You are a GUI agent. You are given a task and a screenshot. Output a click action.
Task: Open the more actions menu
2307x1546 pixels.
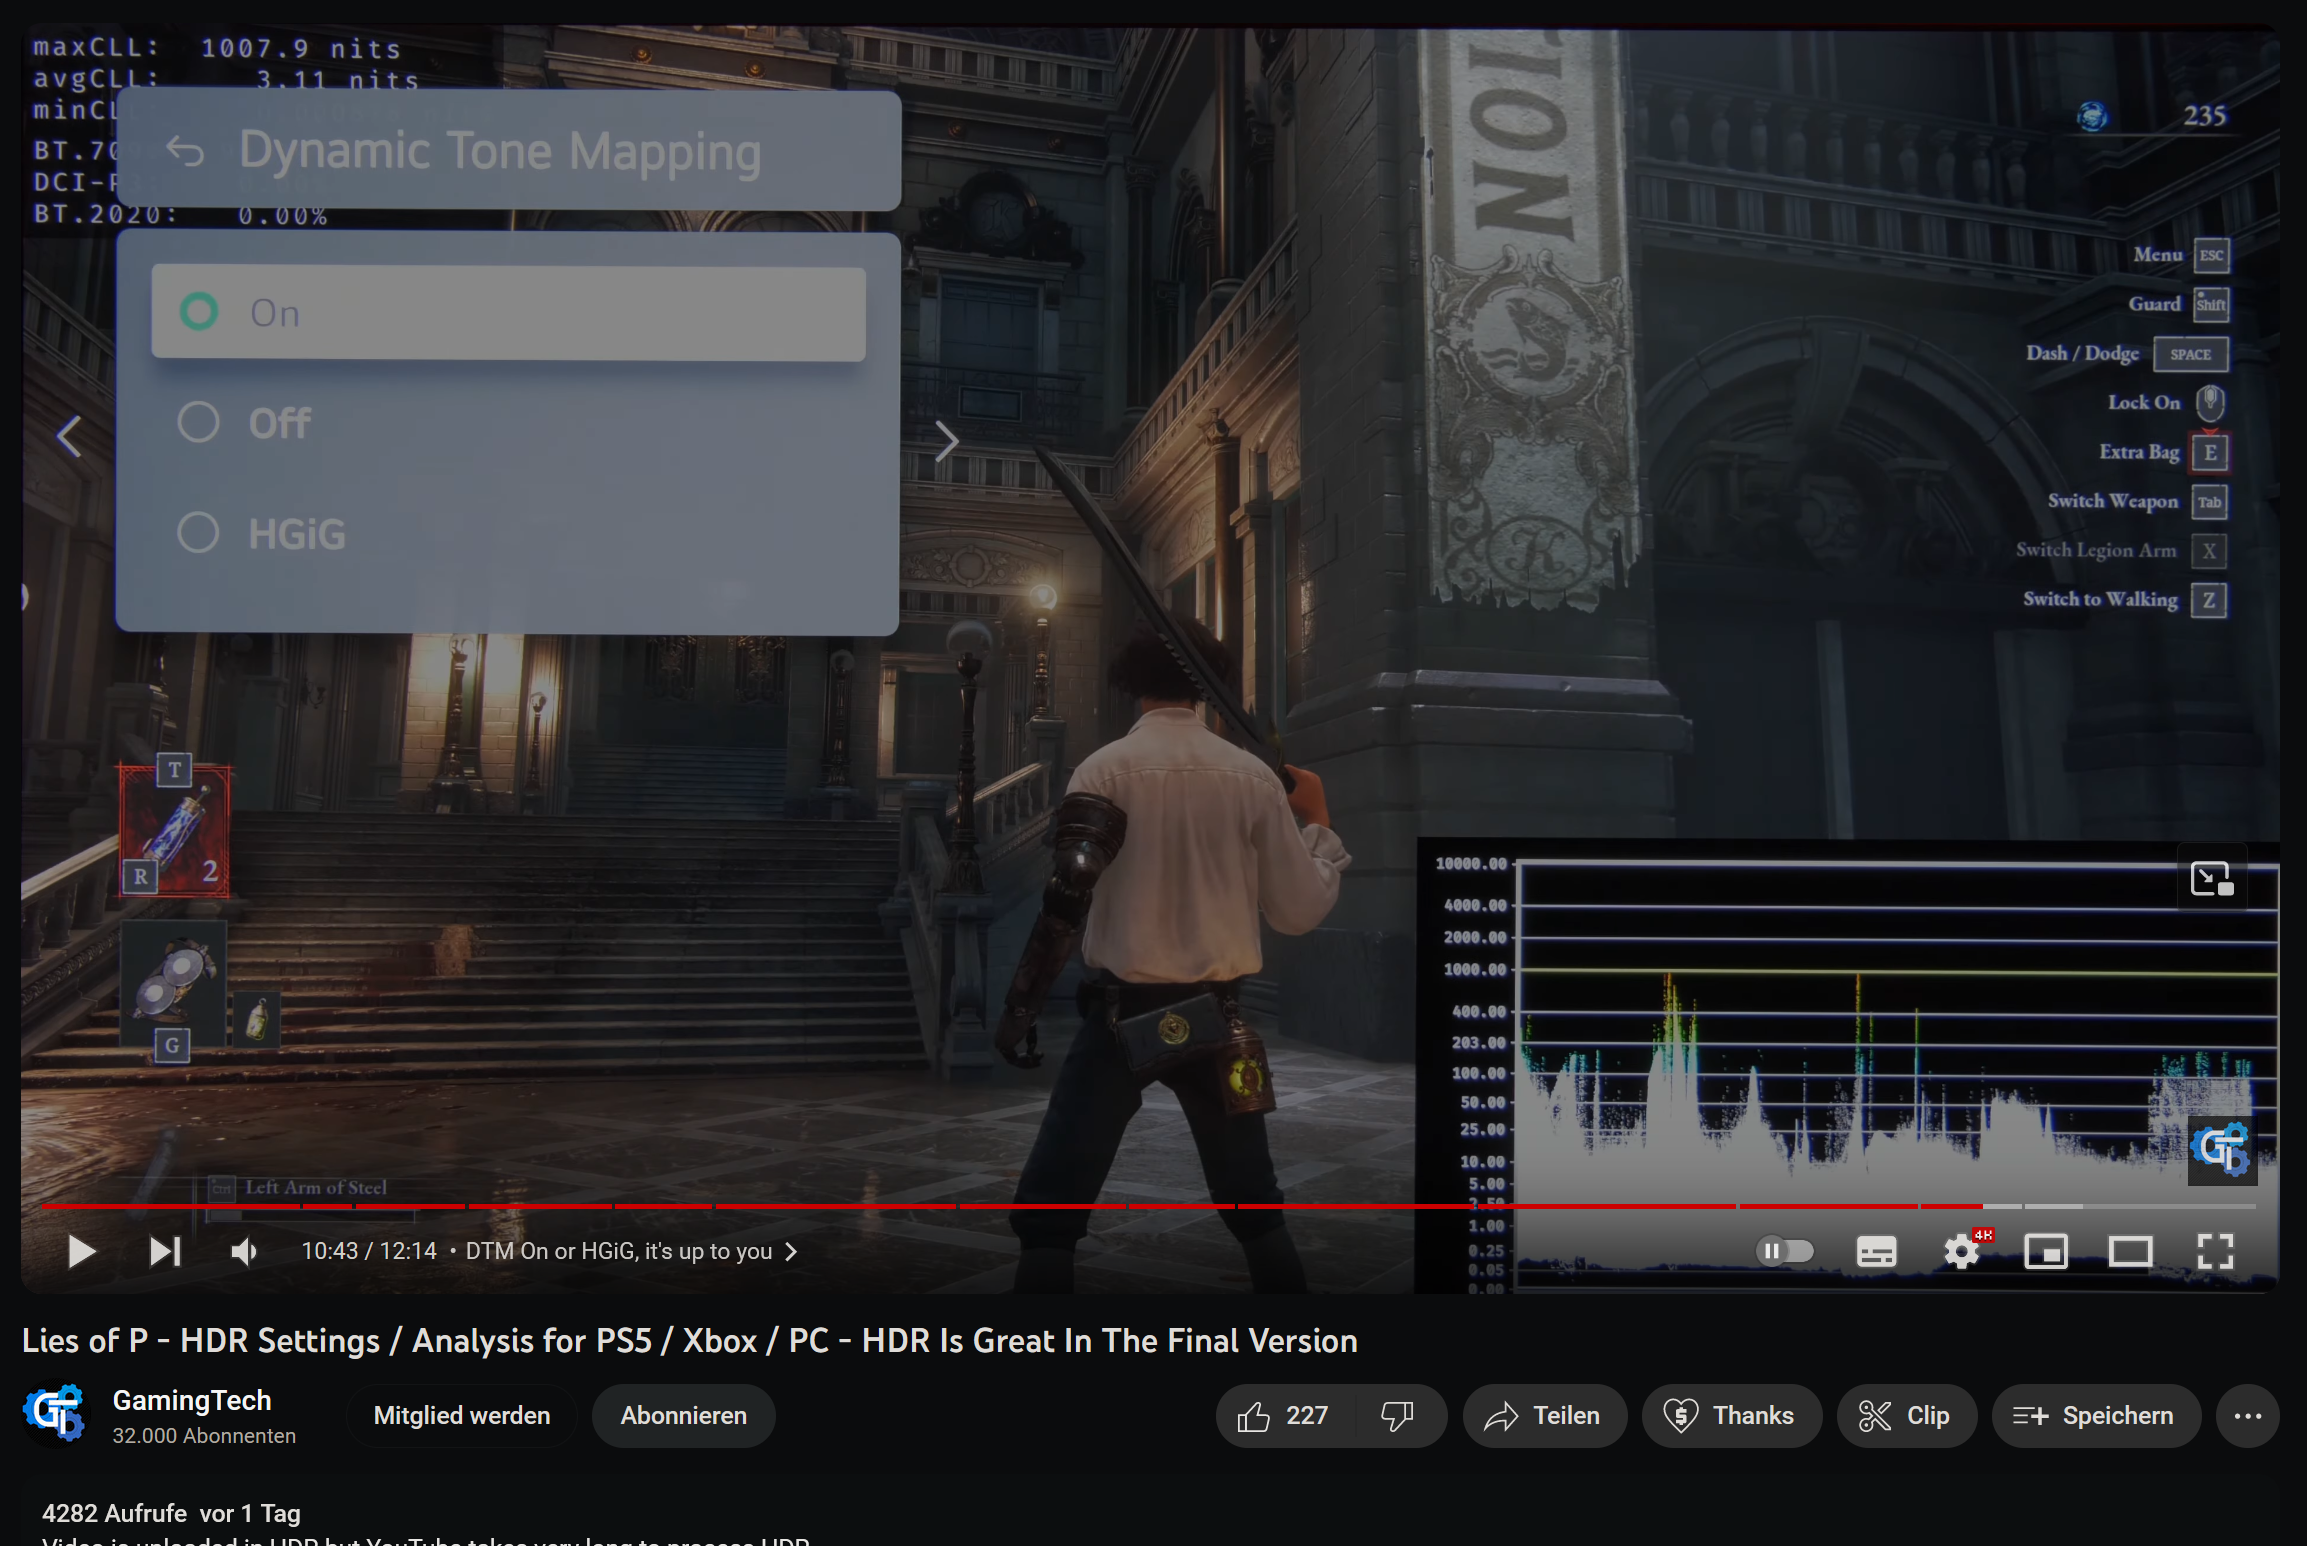pyautogui.click(x=2247, y=1415)
